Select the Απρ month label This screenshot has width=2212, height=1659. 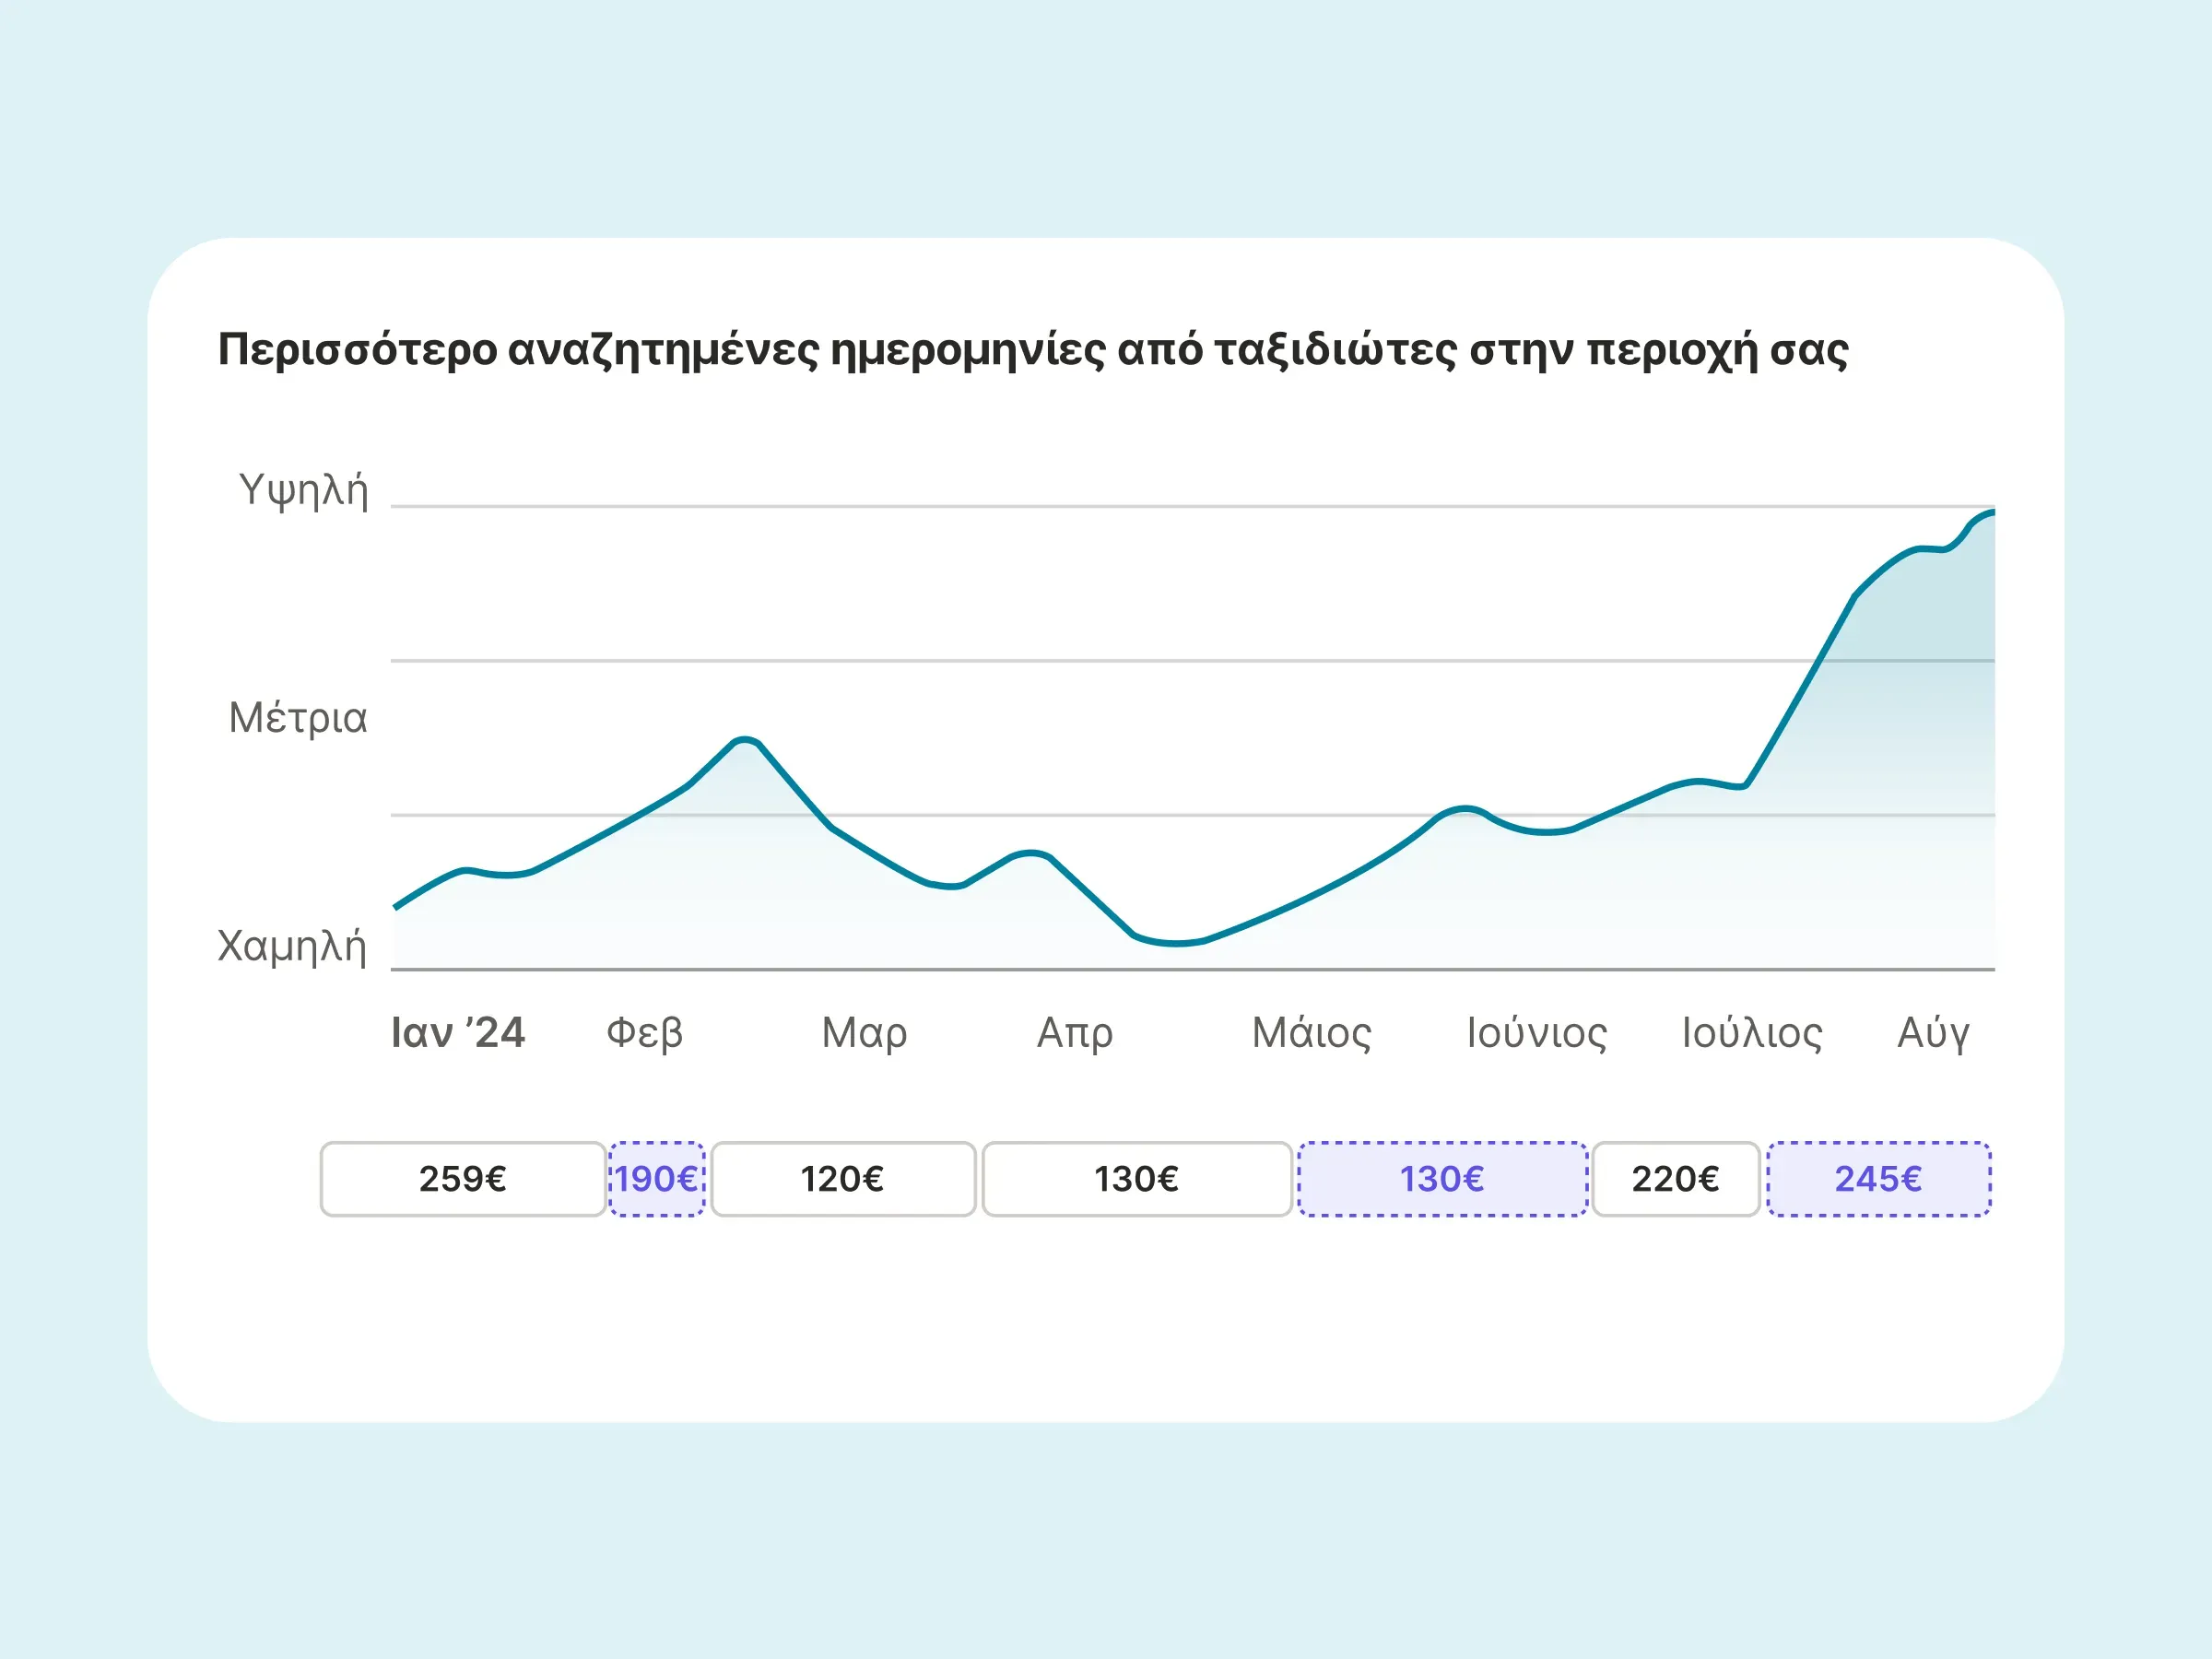pos(1075,1033)
